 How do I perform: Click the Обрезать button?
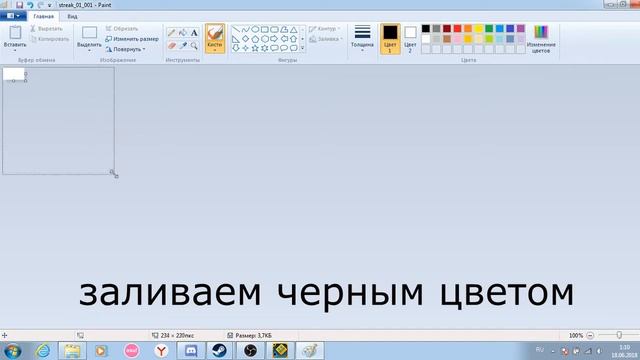click(x=122, y=29)
